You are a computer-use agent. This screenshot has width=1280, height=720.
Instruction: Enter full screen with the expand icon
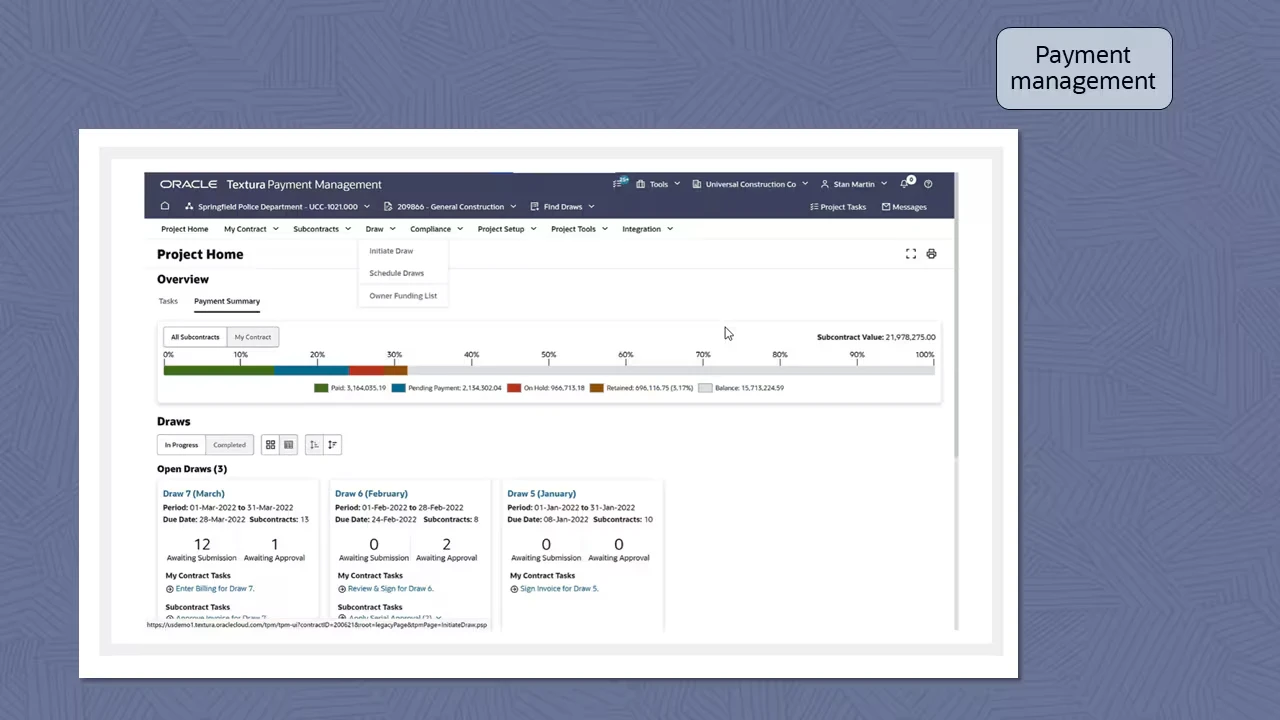(x=910, y=254)
